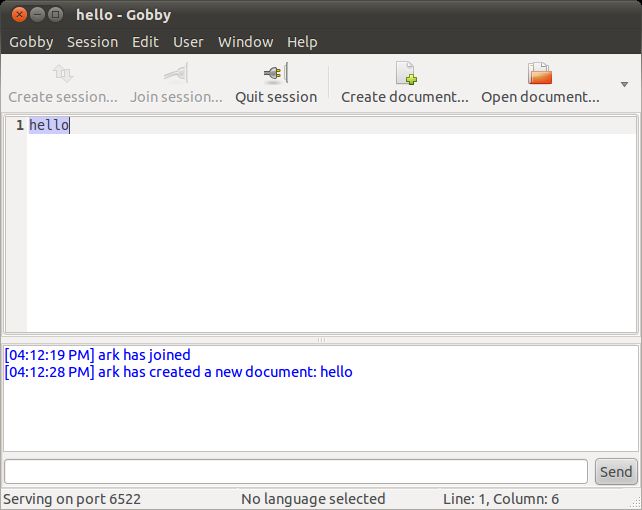Click the word "hello" in the editor
642x510 pixels.
(49, 125)
